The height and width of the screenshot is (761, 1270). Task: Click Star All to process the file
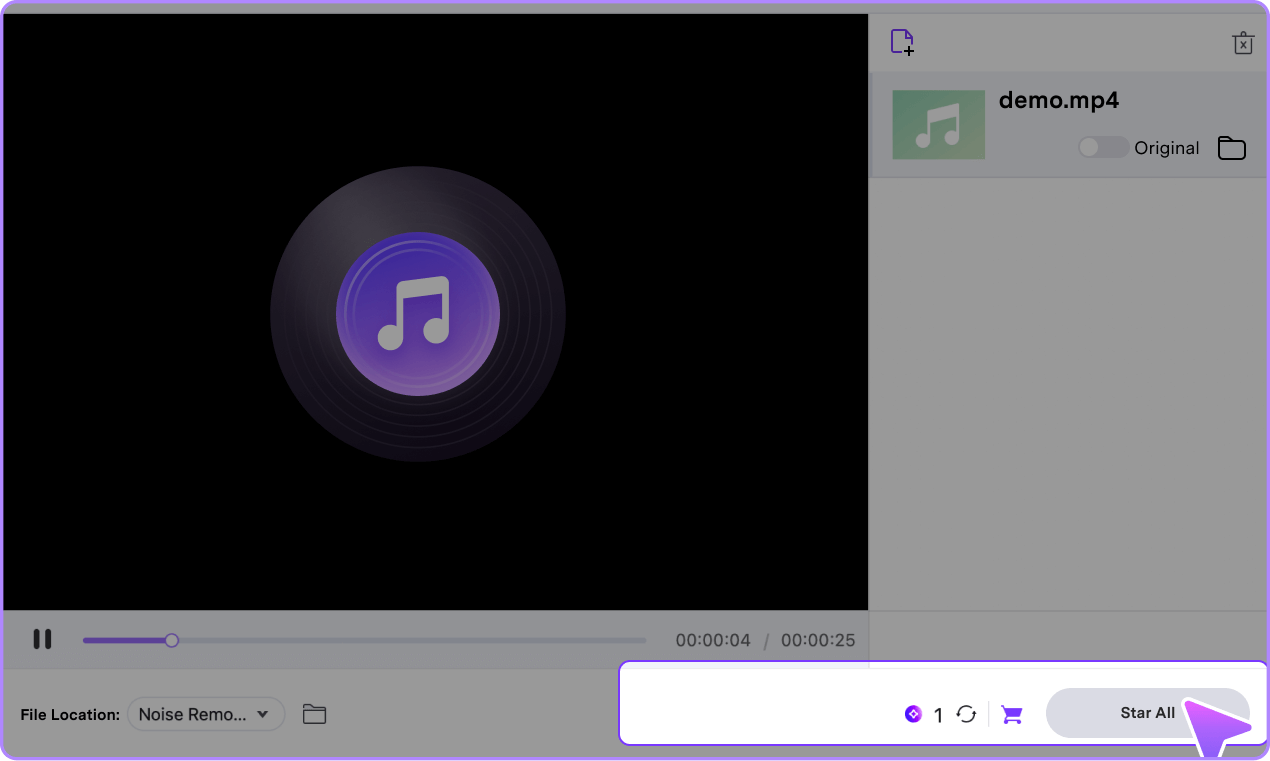(x=1147, y=713)
